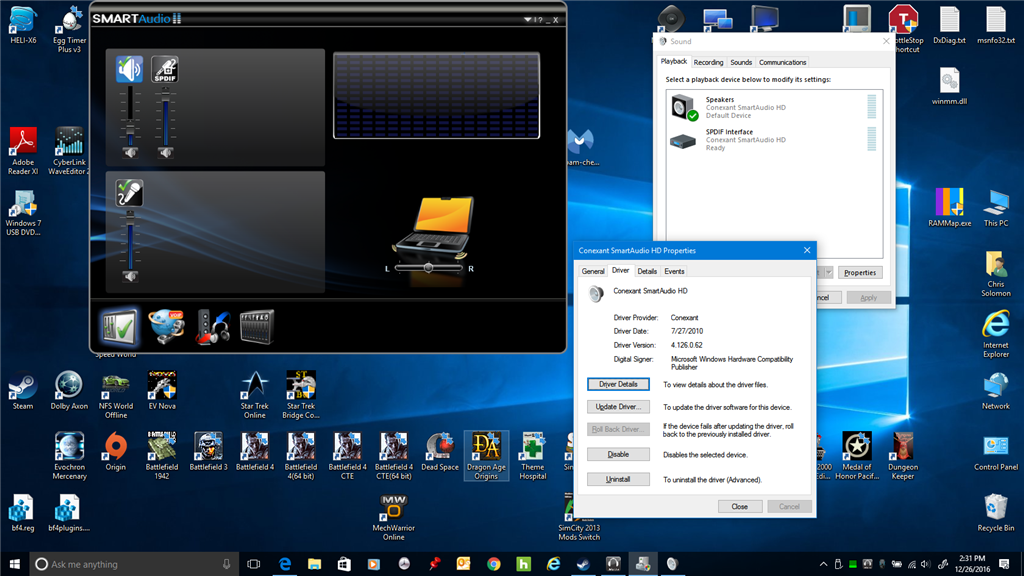Select the Evochron Mercenary desktop icon
This screenshot has width=1024, height=576.
69,456
